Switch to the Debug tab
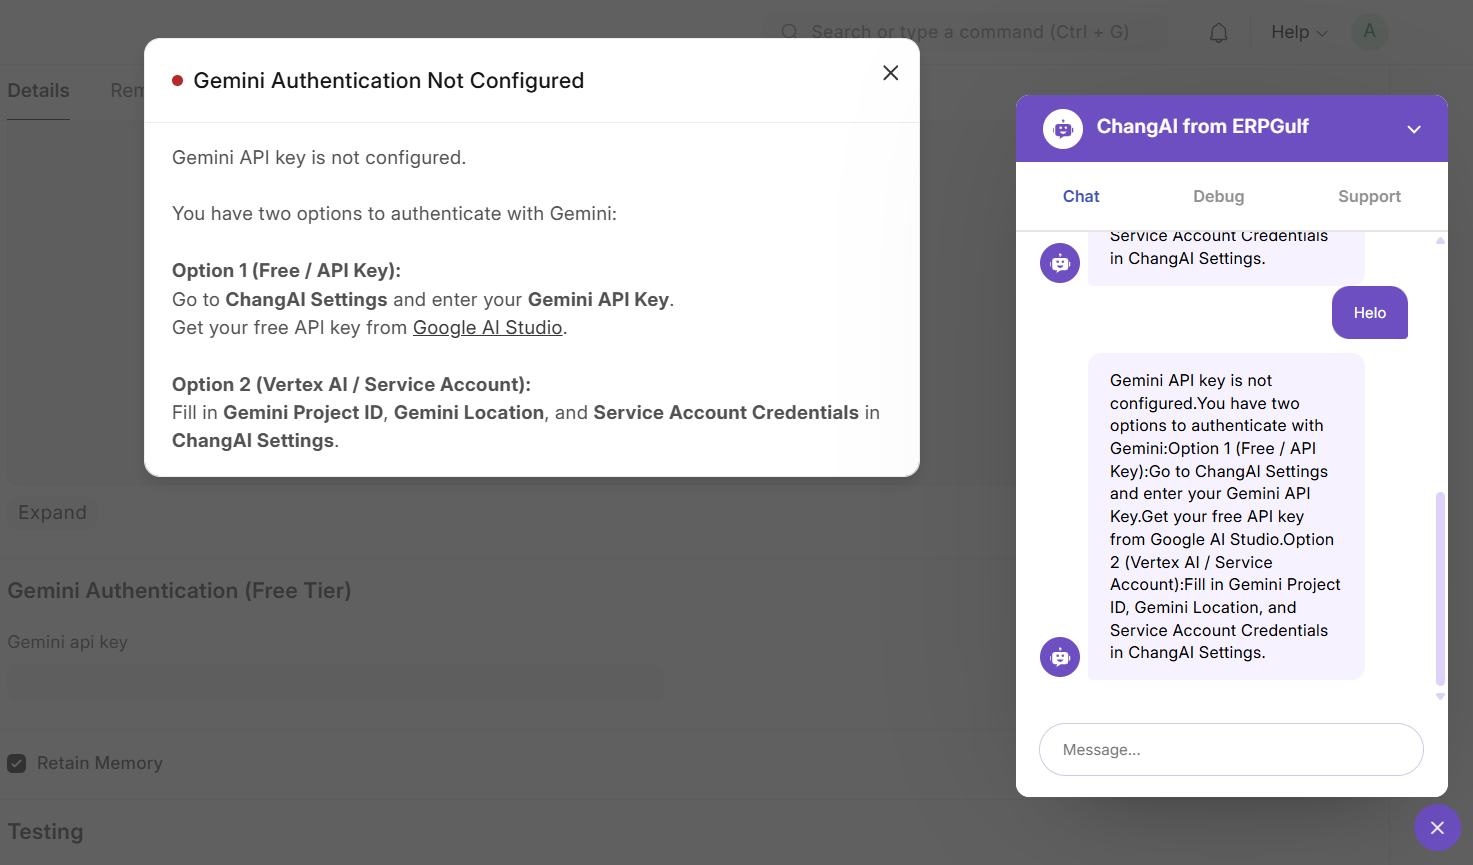 coord(1218,197)
